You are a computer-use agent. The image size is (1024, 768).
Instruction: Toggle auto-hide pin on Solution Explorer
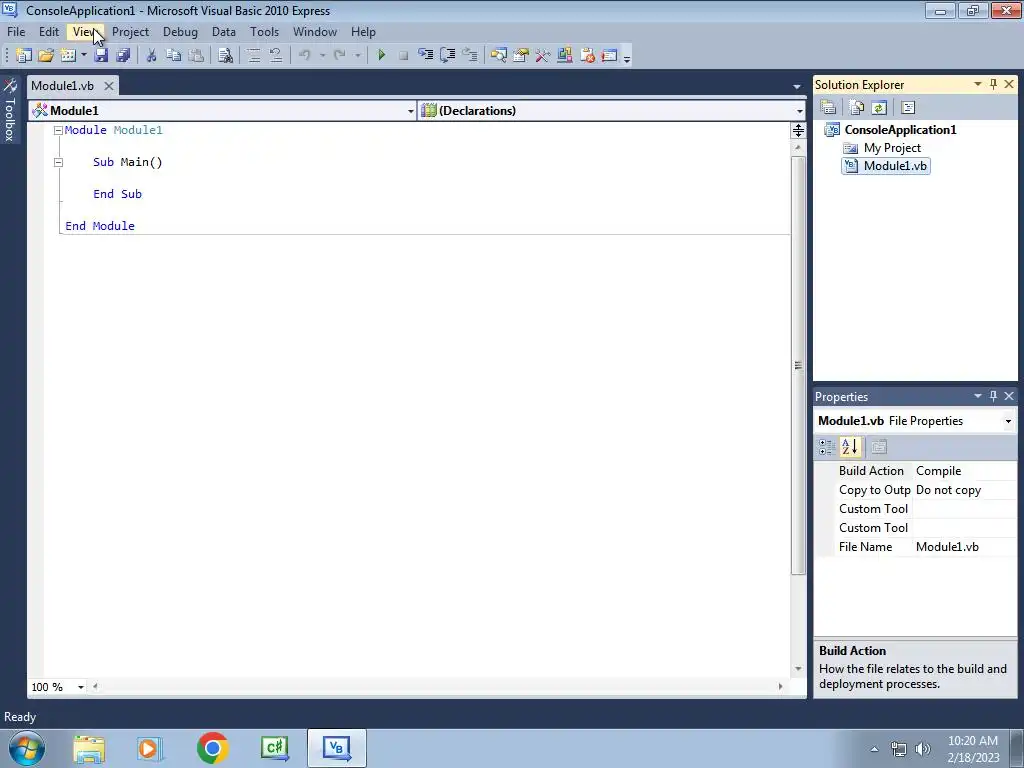click(x=993, y=84)
